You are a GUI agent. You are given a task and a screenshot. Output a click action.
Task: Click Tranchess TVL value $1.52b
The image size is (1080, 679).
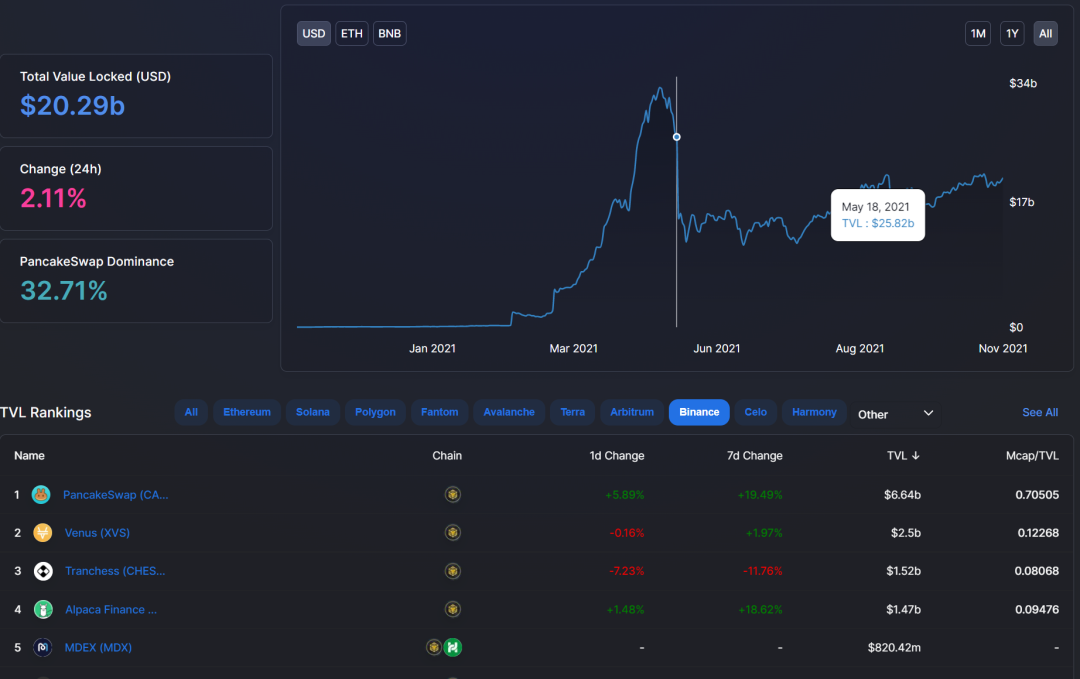[904, 571]
